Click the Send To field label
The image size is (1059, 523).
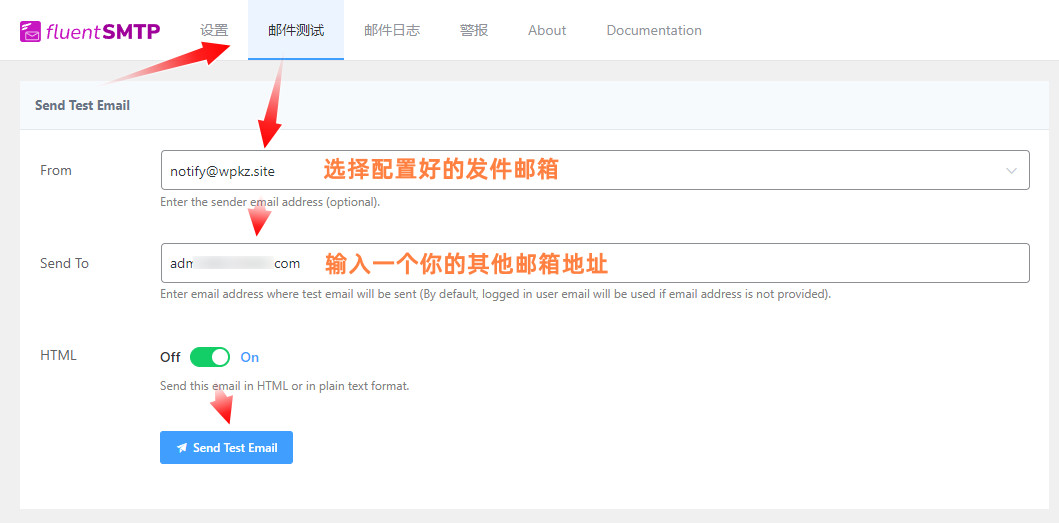tap(64, 263)
